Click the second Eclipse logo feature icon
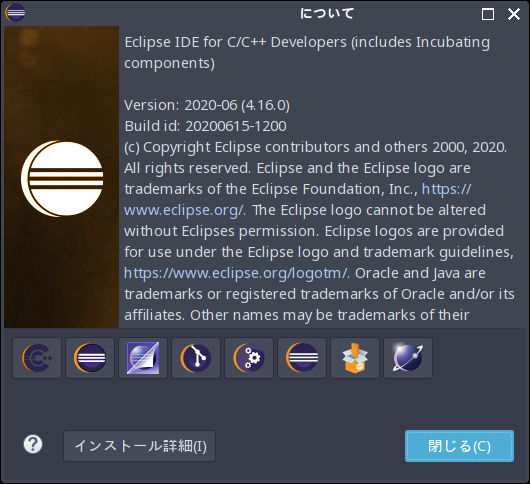Screen dimensions: 530x484 click(x=90, y=358)
